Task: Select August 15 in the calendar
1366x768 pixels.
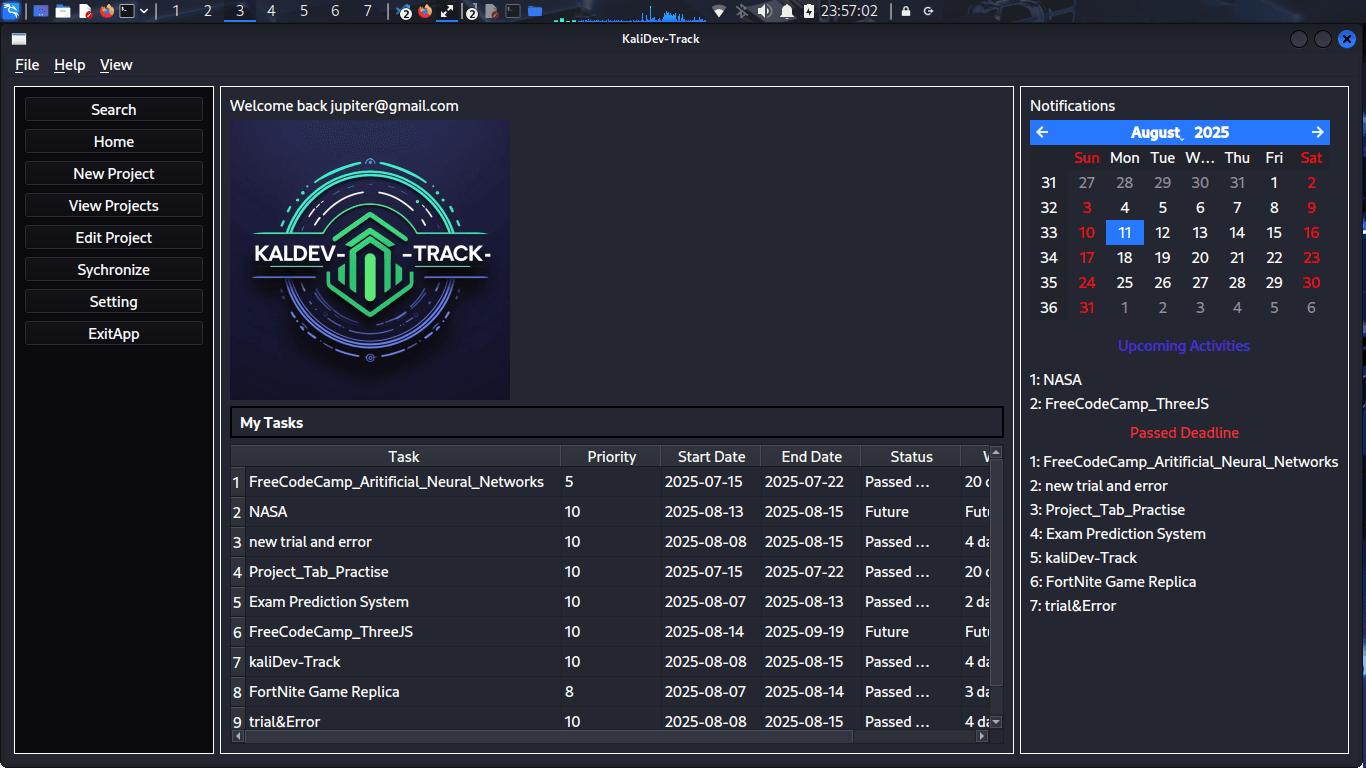Action: pyautogui.click(x=1274, y=233)
